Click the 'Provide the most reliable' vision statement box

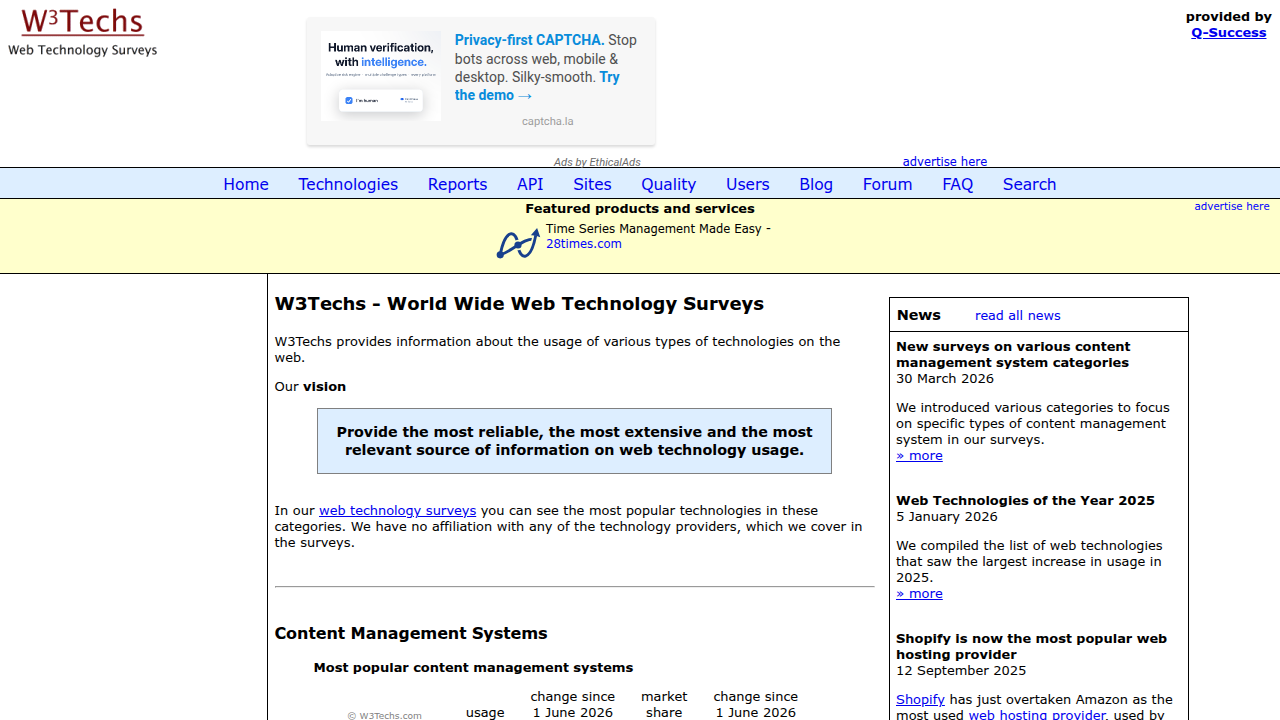[574, 441]
